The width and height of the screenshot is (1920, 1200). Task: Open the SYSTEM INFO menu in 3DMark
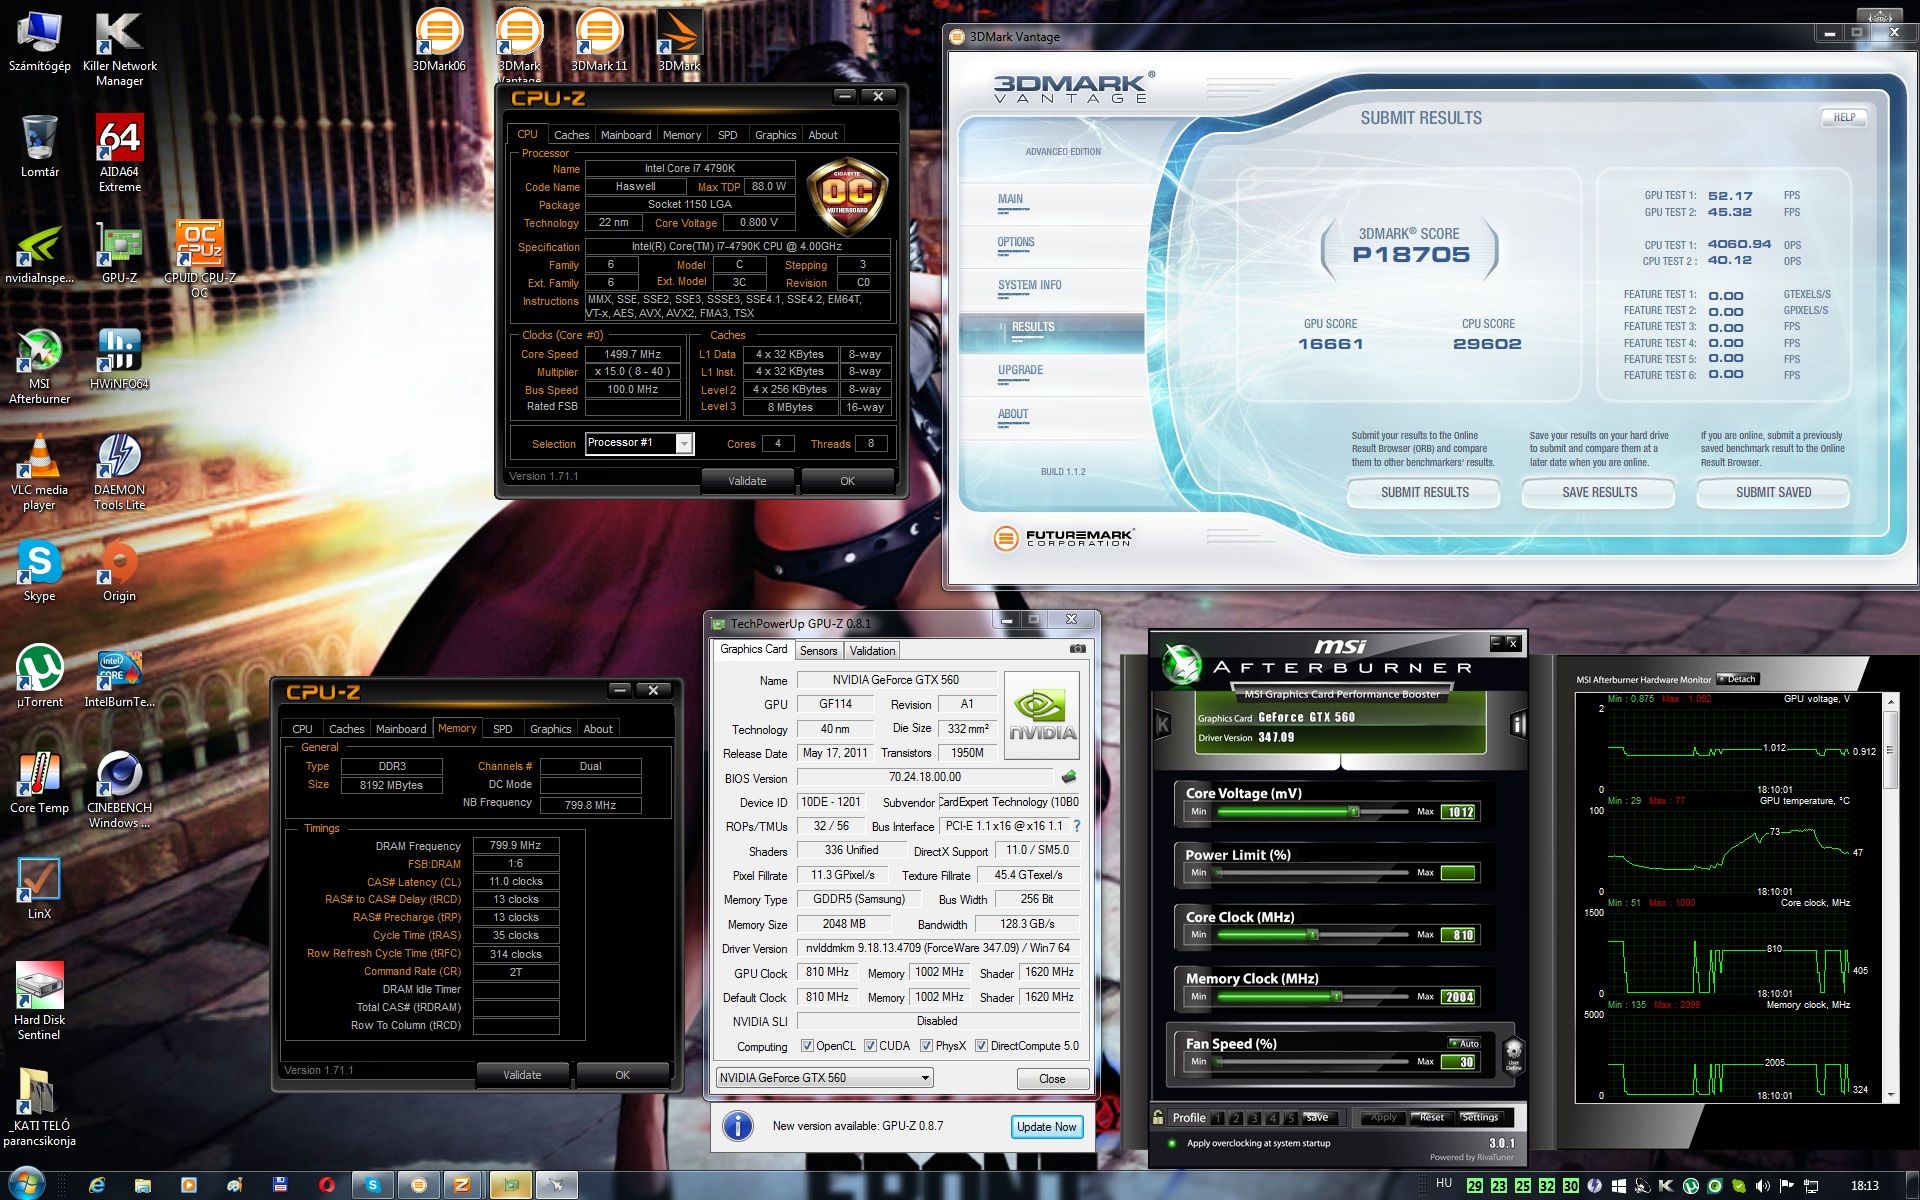[1029, 286]
